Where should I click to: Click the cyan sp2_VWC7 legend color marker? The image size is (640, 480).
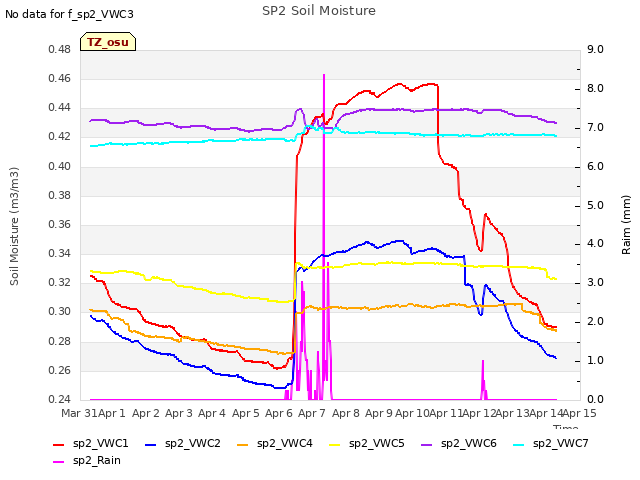518,444
